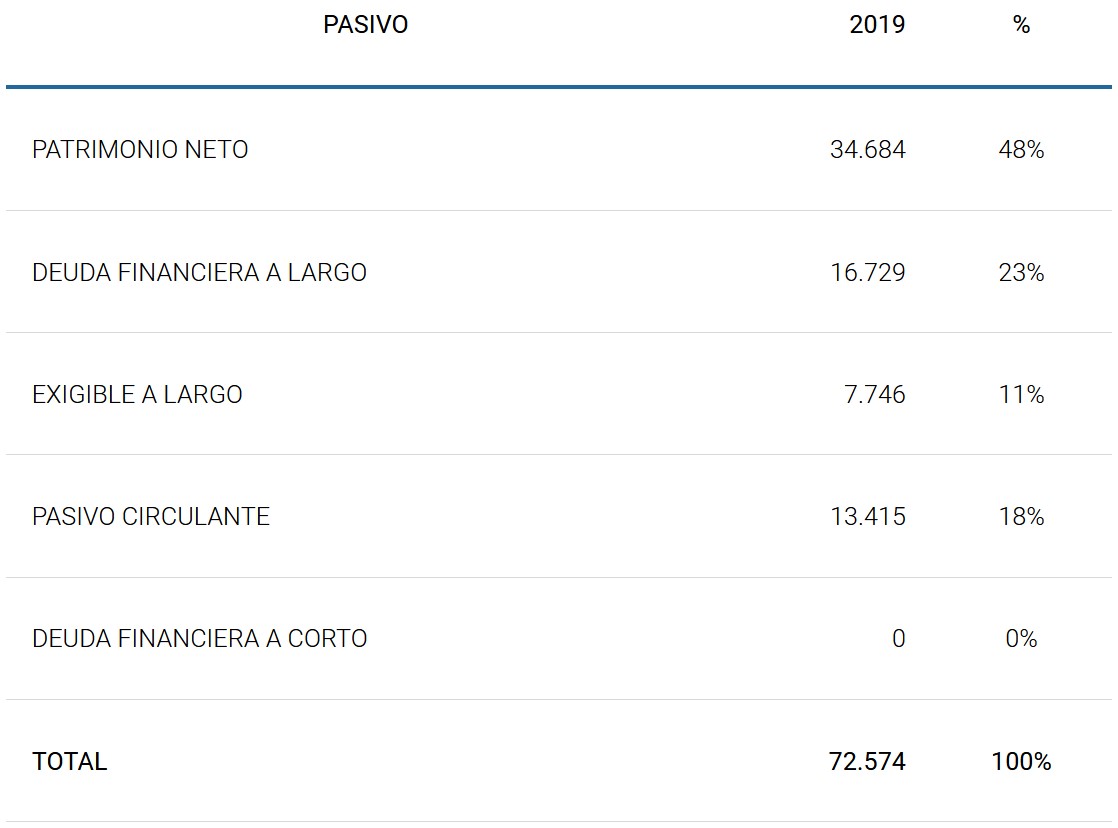Click the 100% total percentage
The width and height of the screenshot is (1118, 828).
point(1021,761)
